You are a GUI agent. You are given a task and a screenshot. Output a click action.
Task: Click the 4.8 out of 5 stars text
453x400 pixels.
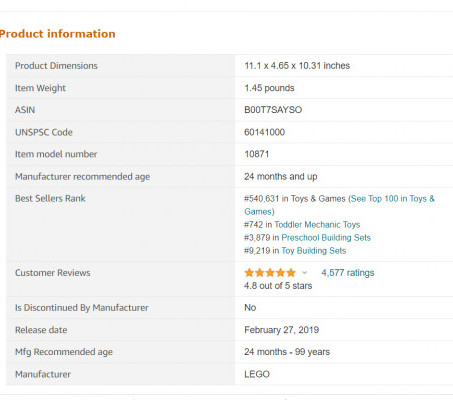278,286
